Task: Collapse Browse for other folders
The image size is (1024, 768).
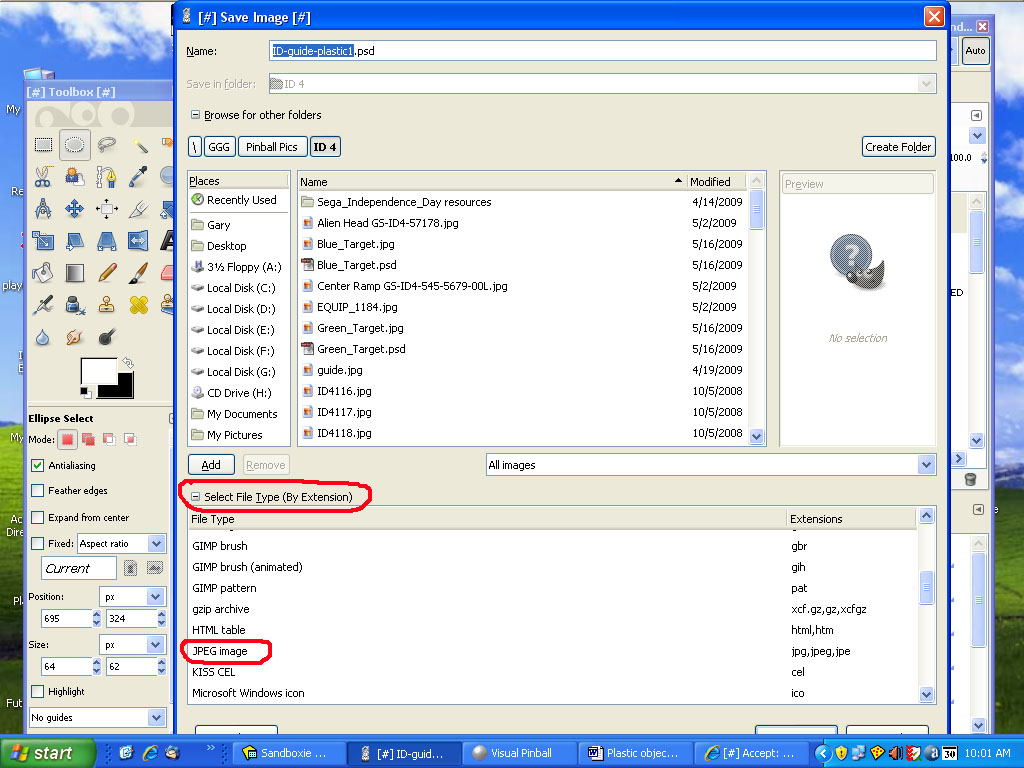Action: coord(196,115)
